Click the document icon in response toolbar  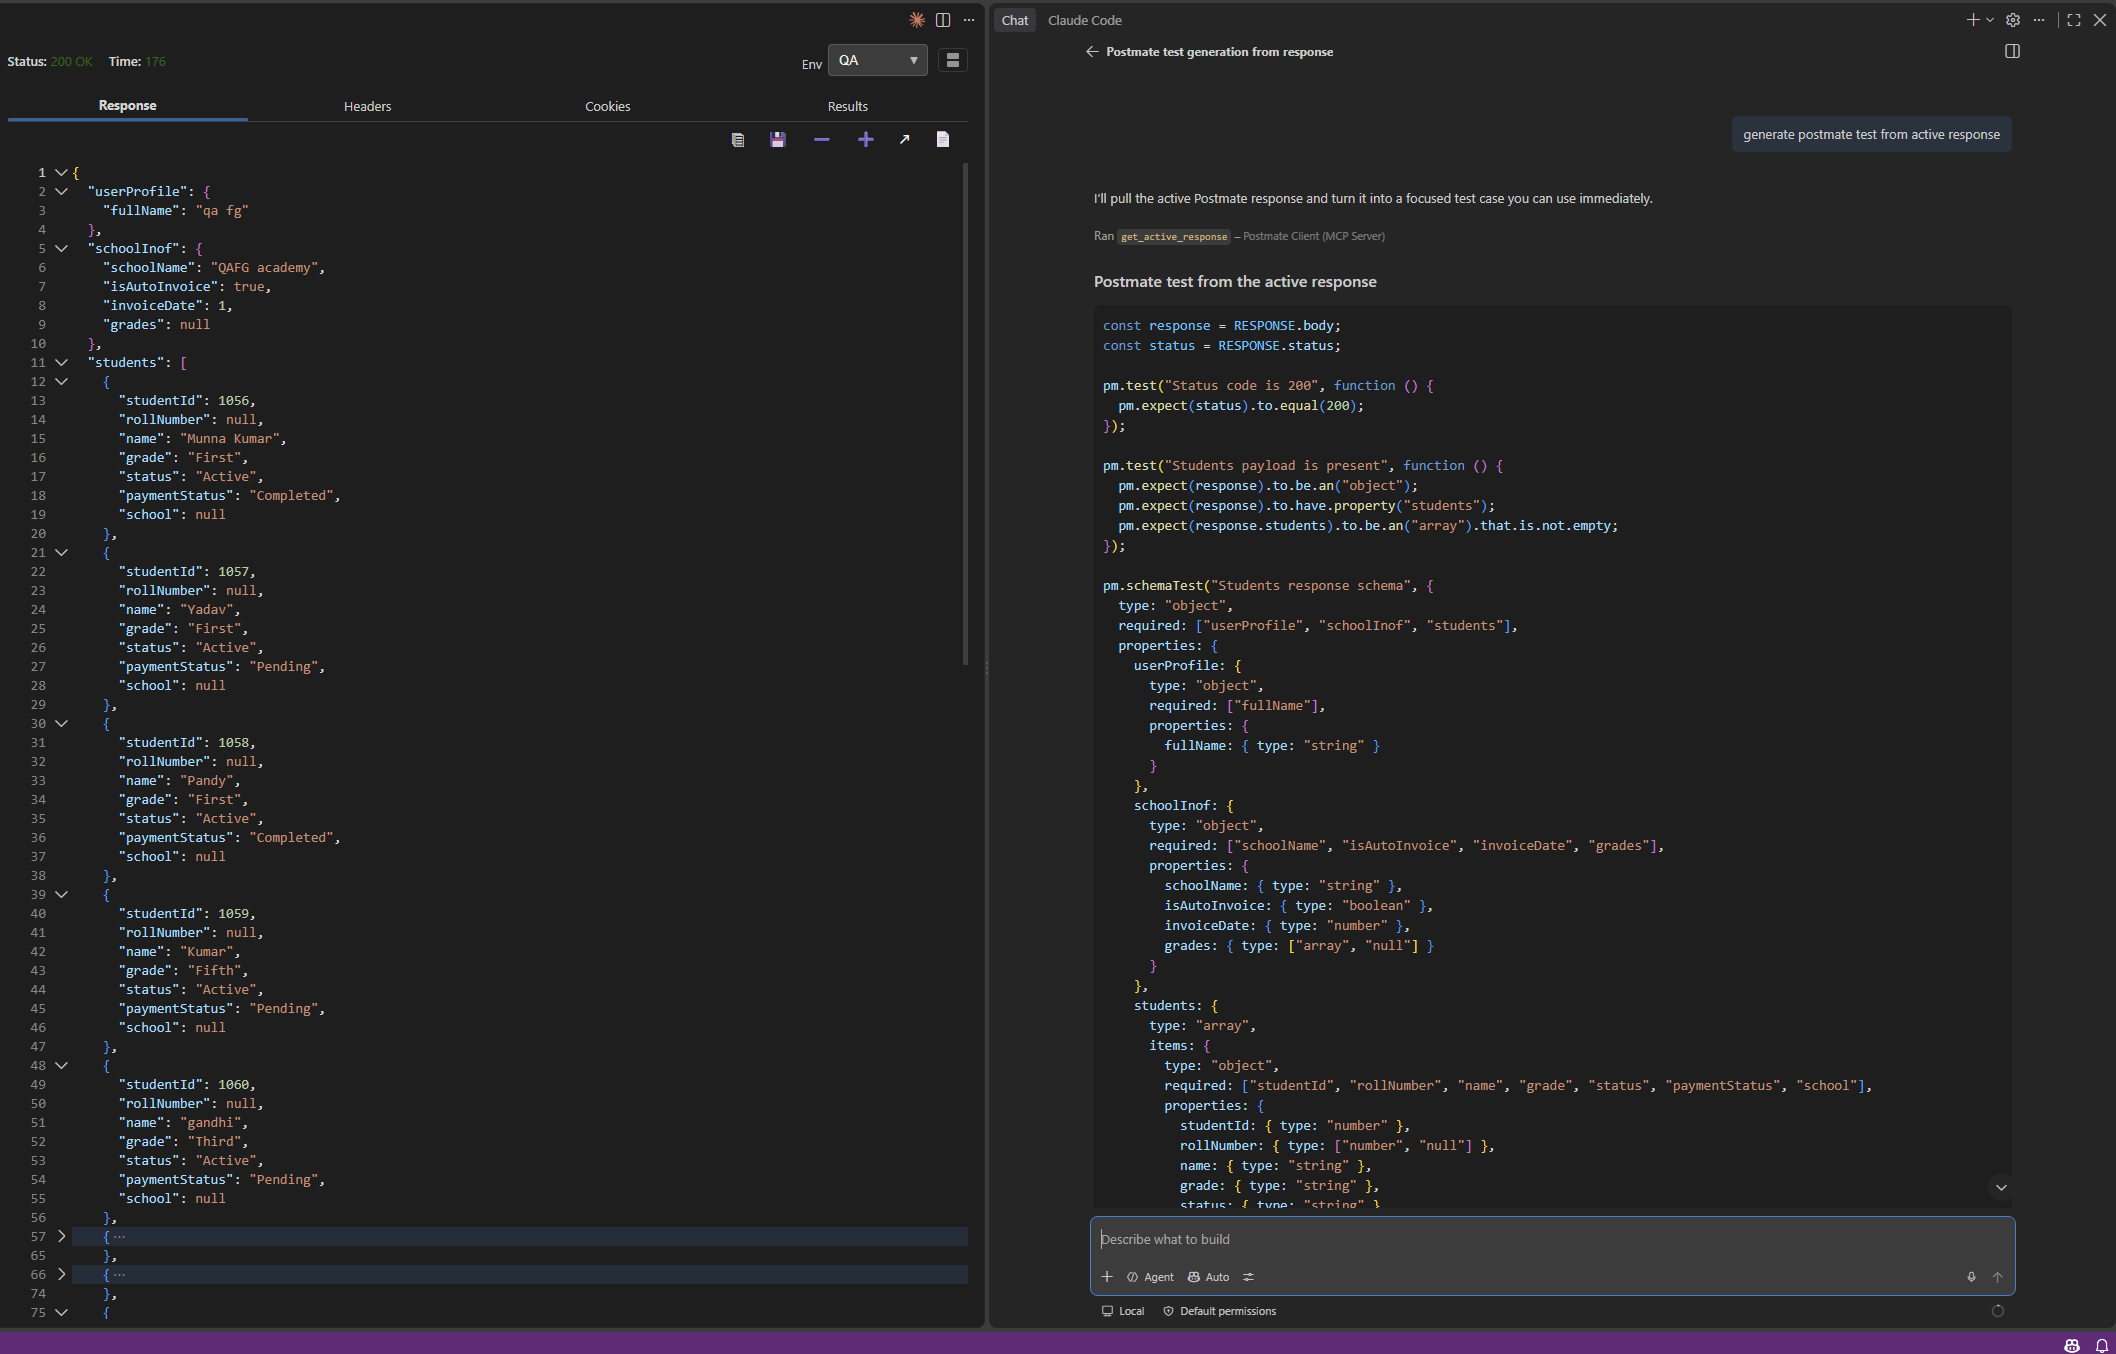point(943,140)
